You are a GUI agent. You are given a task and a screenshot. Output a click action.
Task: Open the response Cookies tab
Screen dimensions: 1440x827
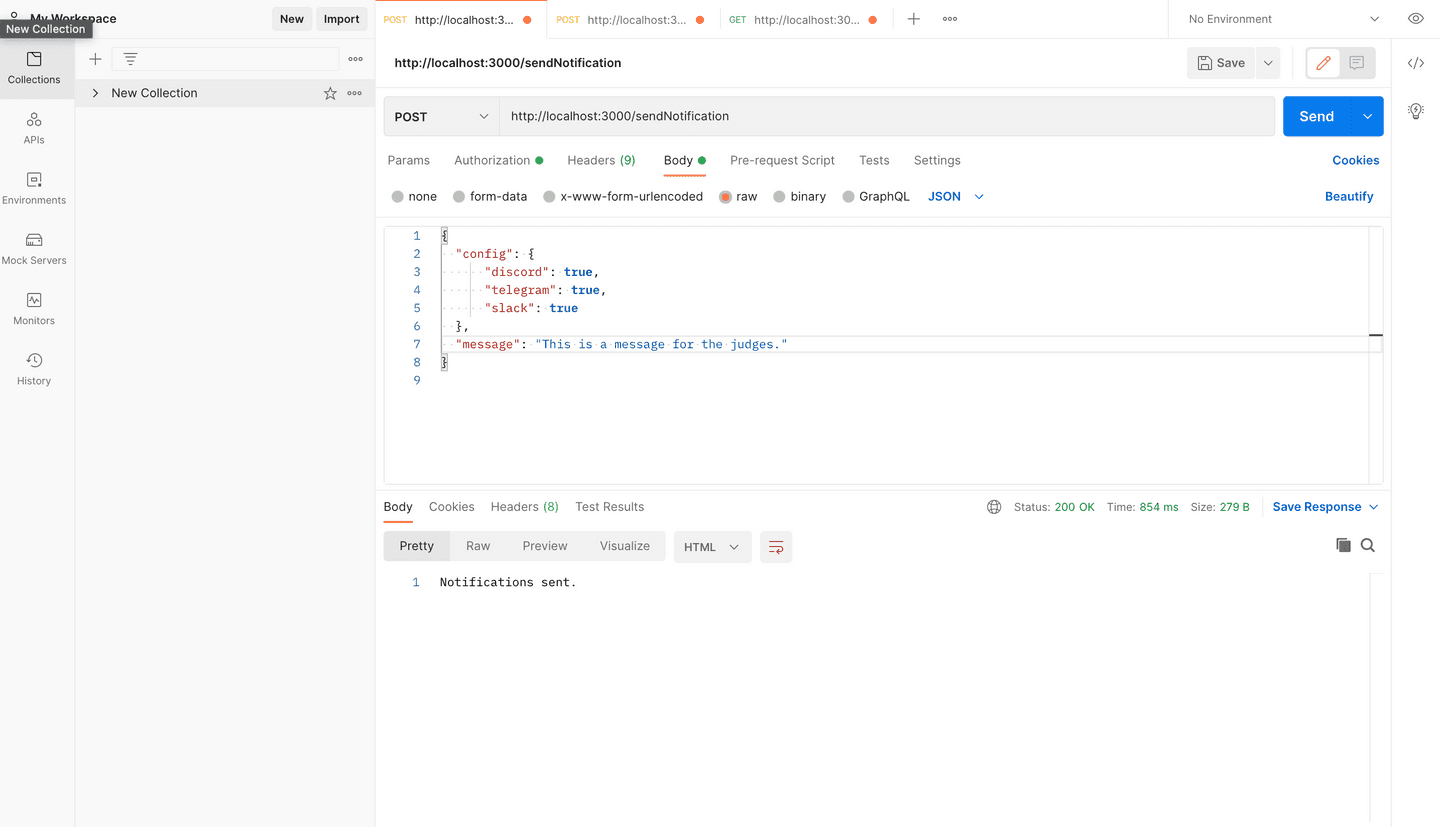(x=451, y=507)
